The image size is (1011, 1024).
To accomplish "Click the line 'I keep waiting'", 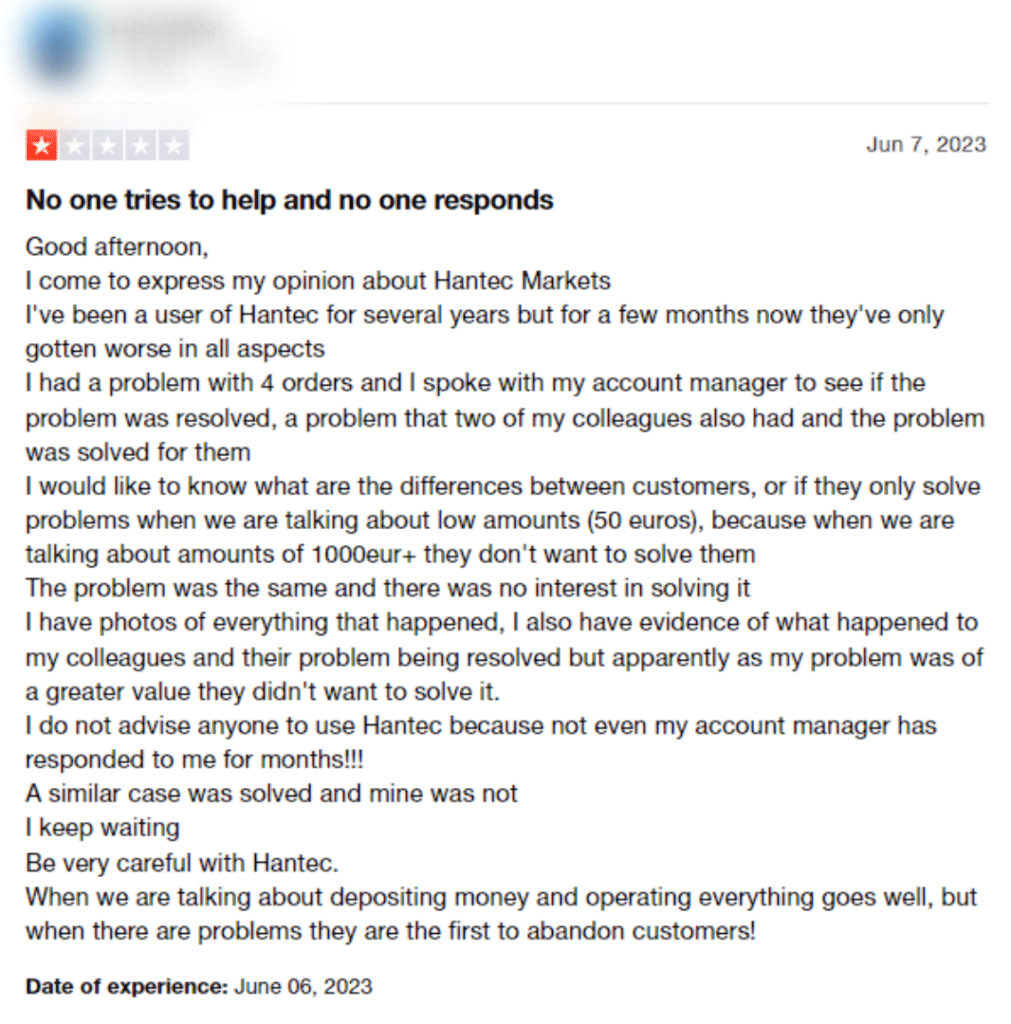I will (103, 827).
